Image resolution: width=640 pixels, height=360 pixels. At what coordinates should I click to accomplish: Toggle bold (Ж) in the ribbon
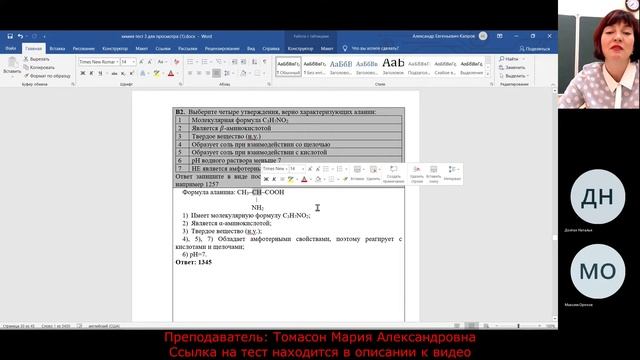coord(83,73)
